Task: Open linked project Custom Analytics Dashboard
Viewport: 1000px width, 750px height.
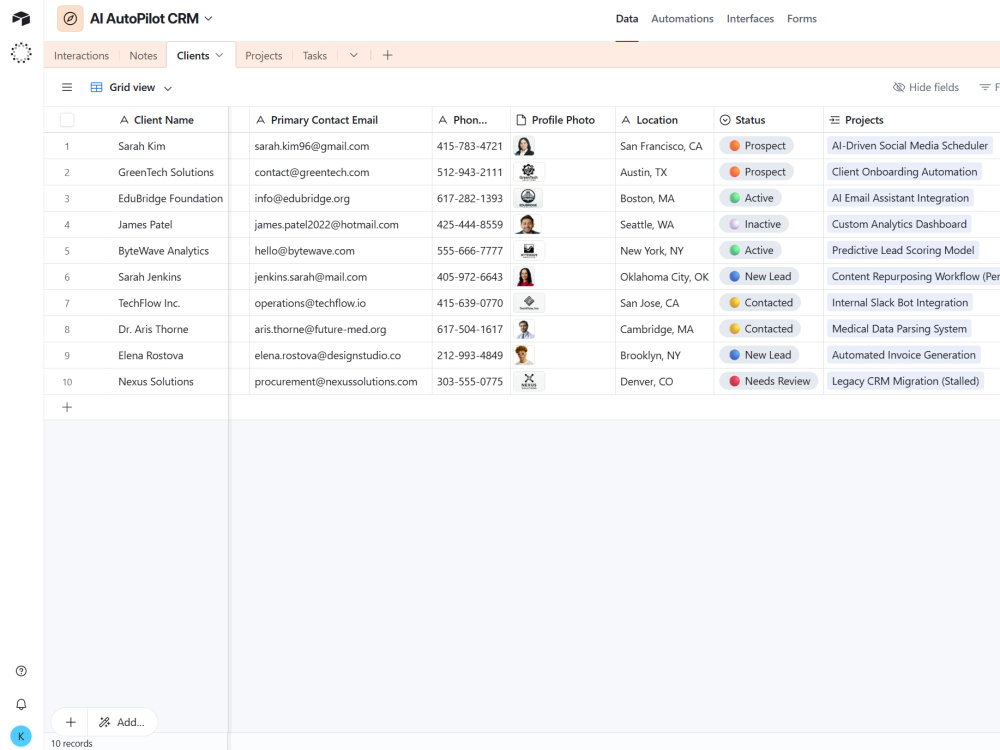Action: (899, 224)
